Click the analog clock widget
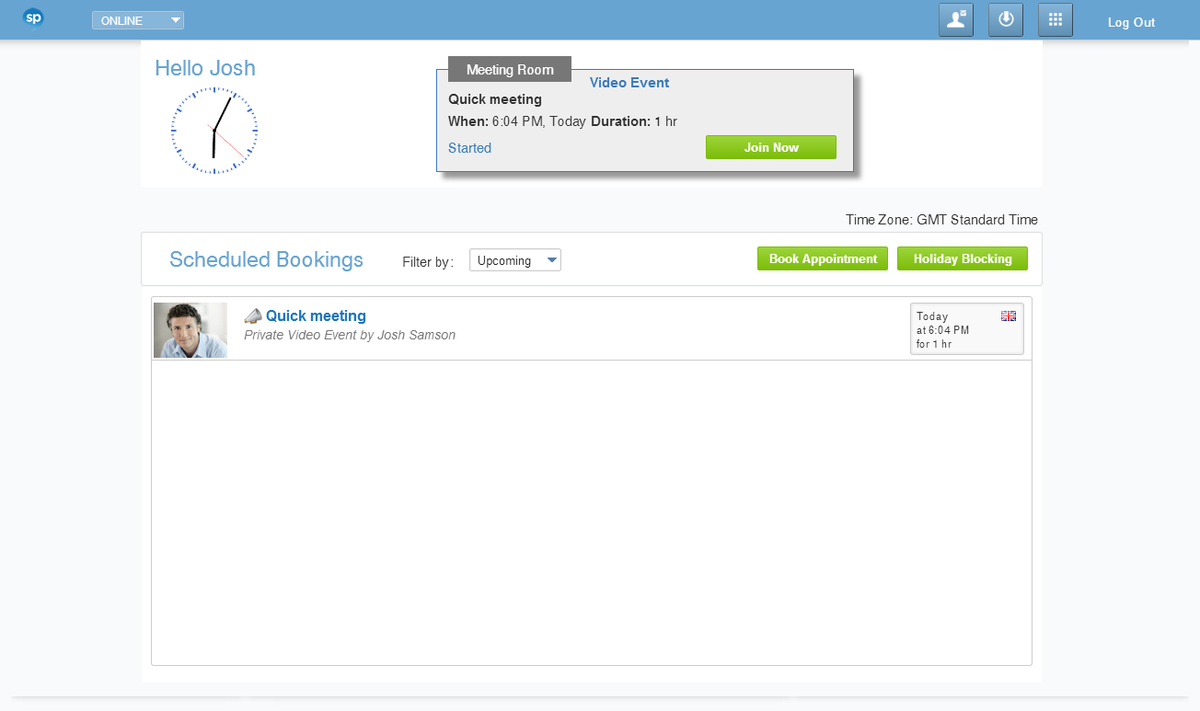 214,130
